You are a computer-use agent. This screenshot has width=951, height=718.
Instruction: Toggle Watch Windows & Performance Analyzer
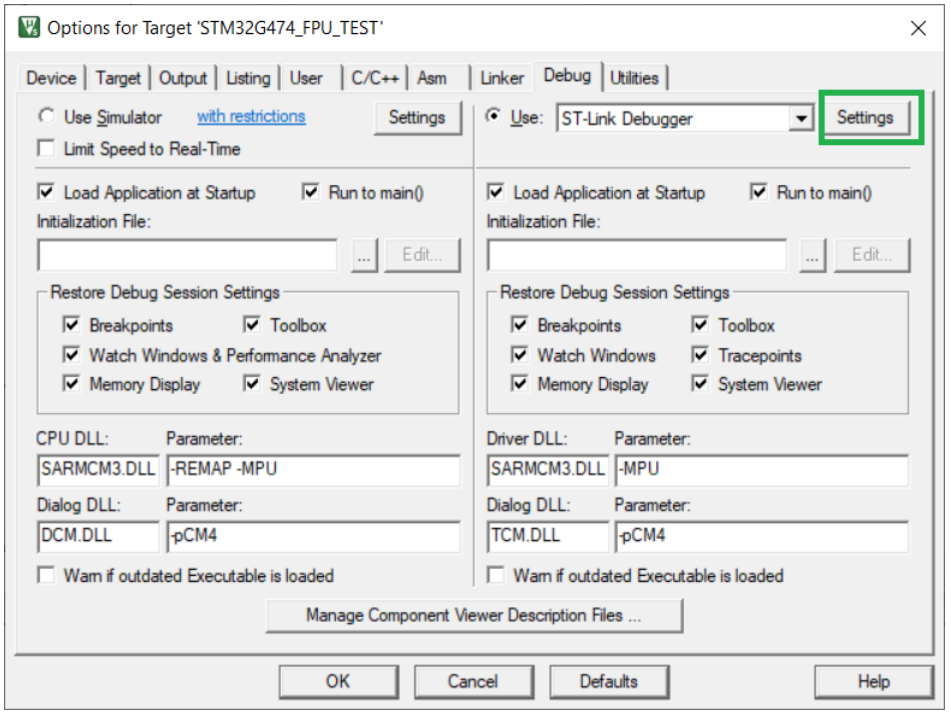click(x=72, y=354)
